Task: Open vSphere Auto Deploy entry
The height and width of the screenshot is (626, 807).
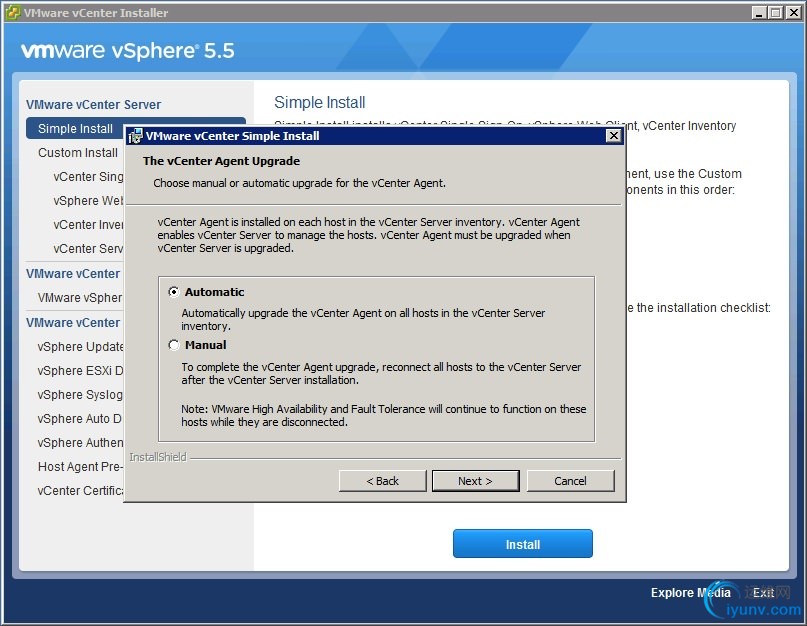Action: coord(80,419)
